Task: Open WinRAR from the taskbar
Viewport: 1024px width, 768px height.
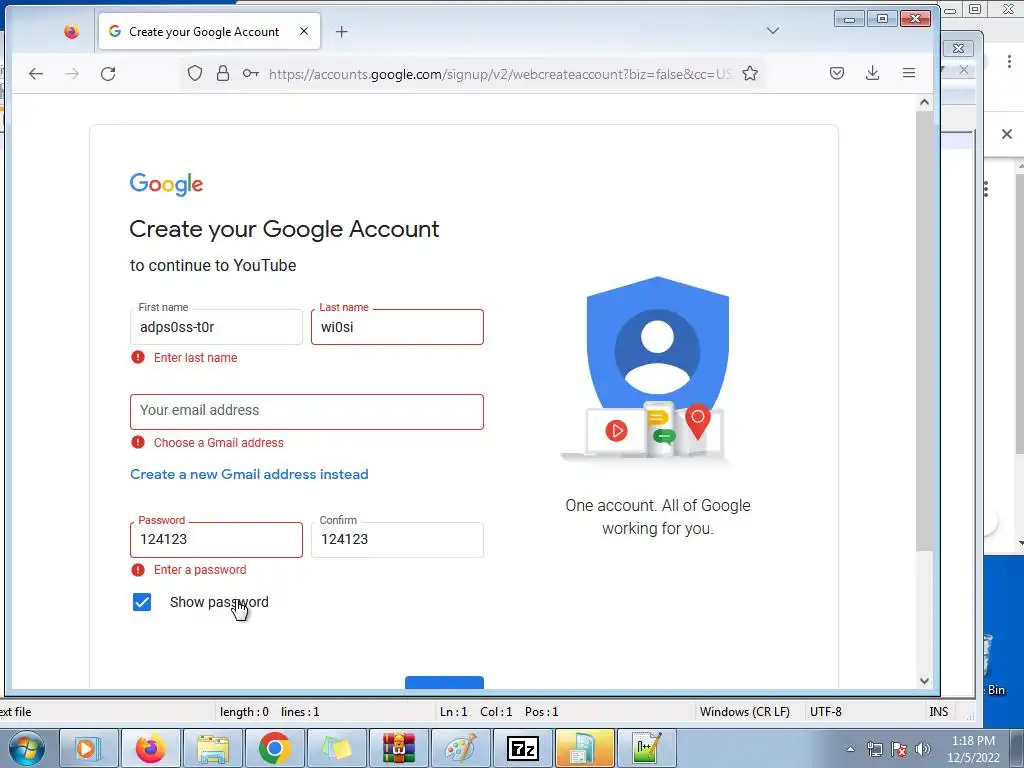Action: (x=398, y=748)
